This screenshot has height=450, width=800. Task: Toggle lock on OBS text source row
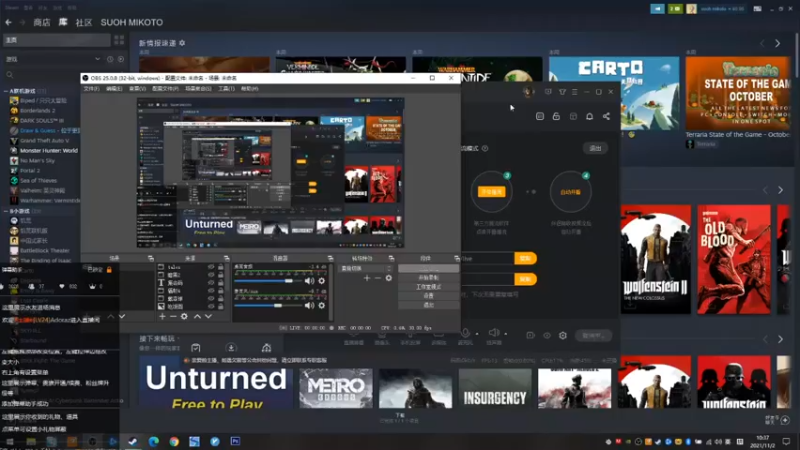point(220,283)
